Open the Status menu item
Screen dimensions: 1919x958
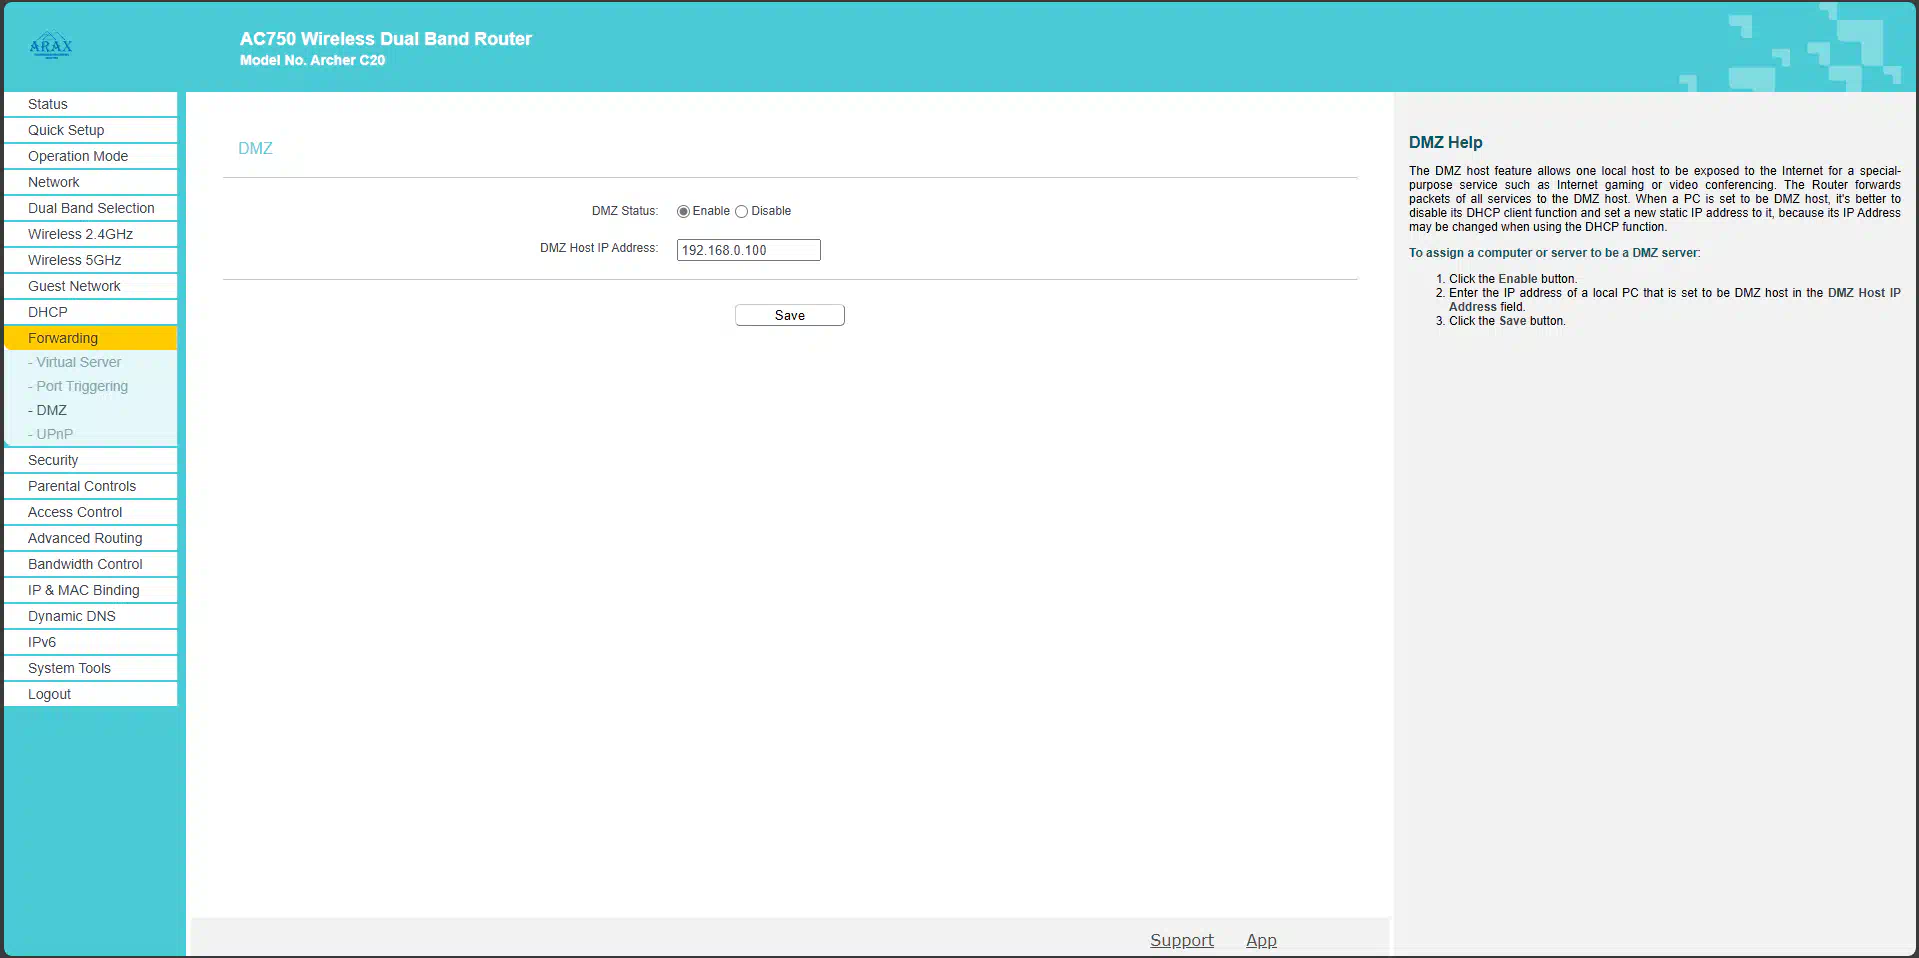pos(91,104)
